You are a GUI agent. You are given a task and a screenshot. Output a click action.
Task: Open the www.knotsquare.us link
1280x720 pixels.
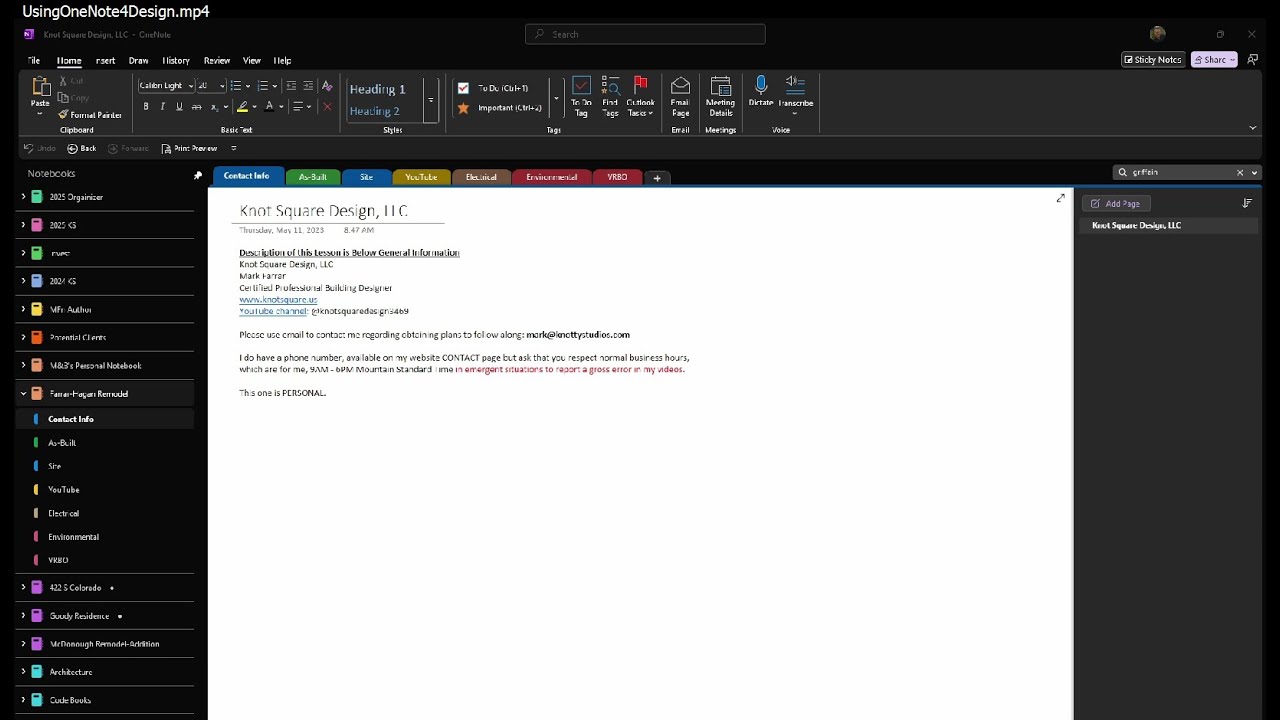pos(278,300)
